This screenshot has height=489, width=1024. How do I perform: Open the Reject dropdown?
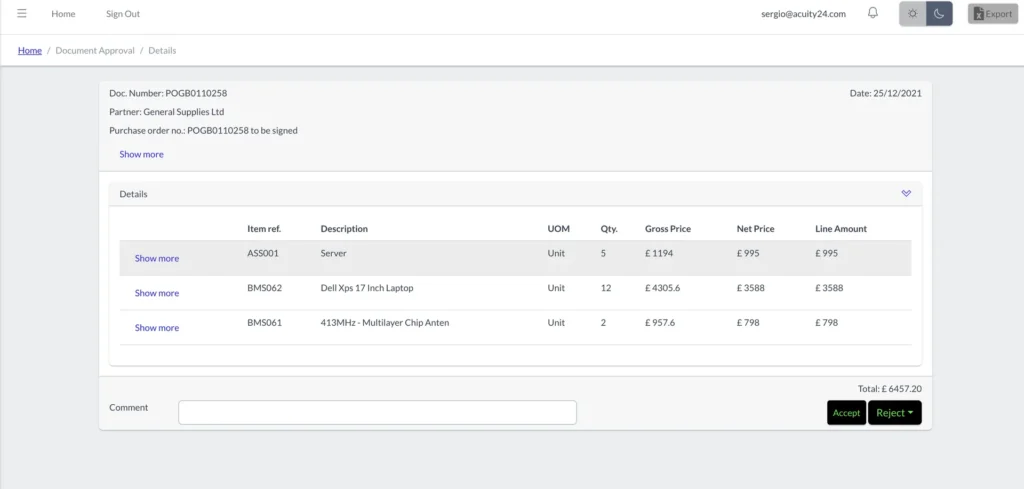(x=894, y=413)
